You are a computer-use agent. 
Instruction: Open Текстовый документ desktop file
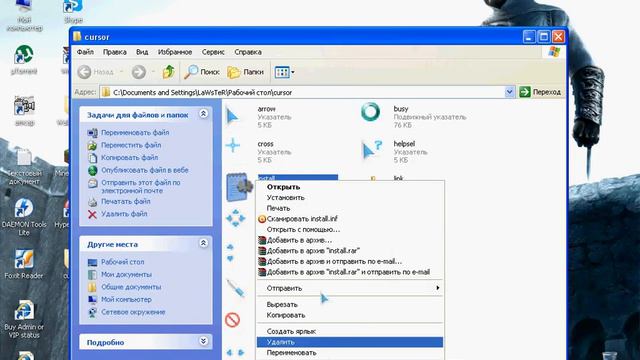[x=24, y=167]
